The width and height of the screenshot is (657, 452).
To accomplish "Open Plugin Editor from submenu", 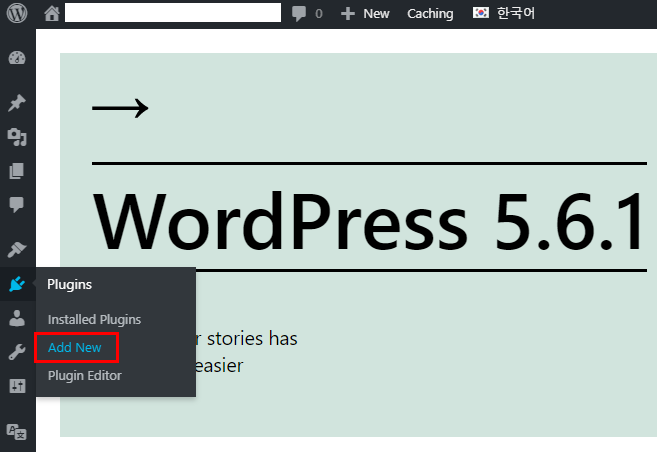I will pos(85,376).
